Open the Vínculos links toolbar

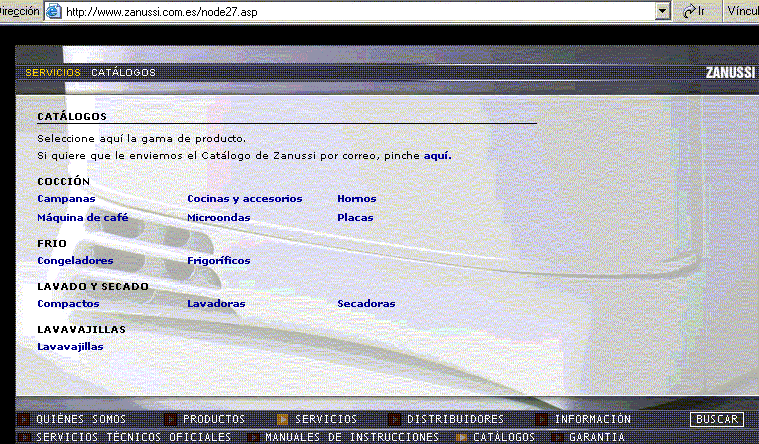tap(742, 11)
